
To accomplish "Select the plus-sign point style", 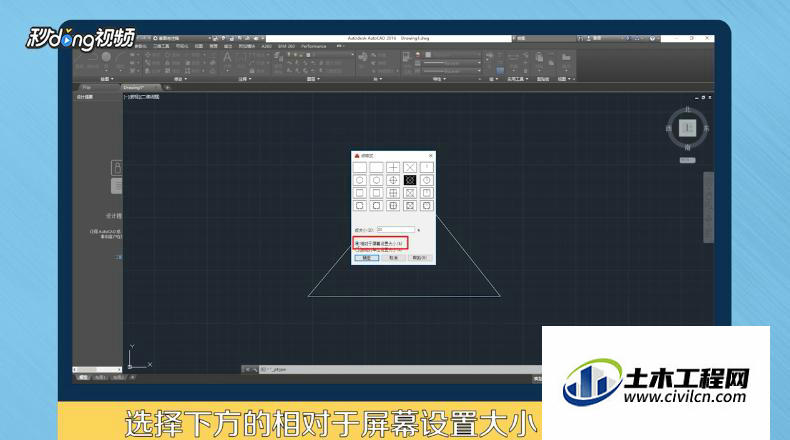I will 393,167.
